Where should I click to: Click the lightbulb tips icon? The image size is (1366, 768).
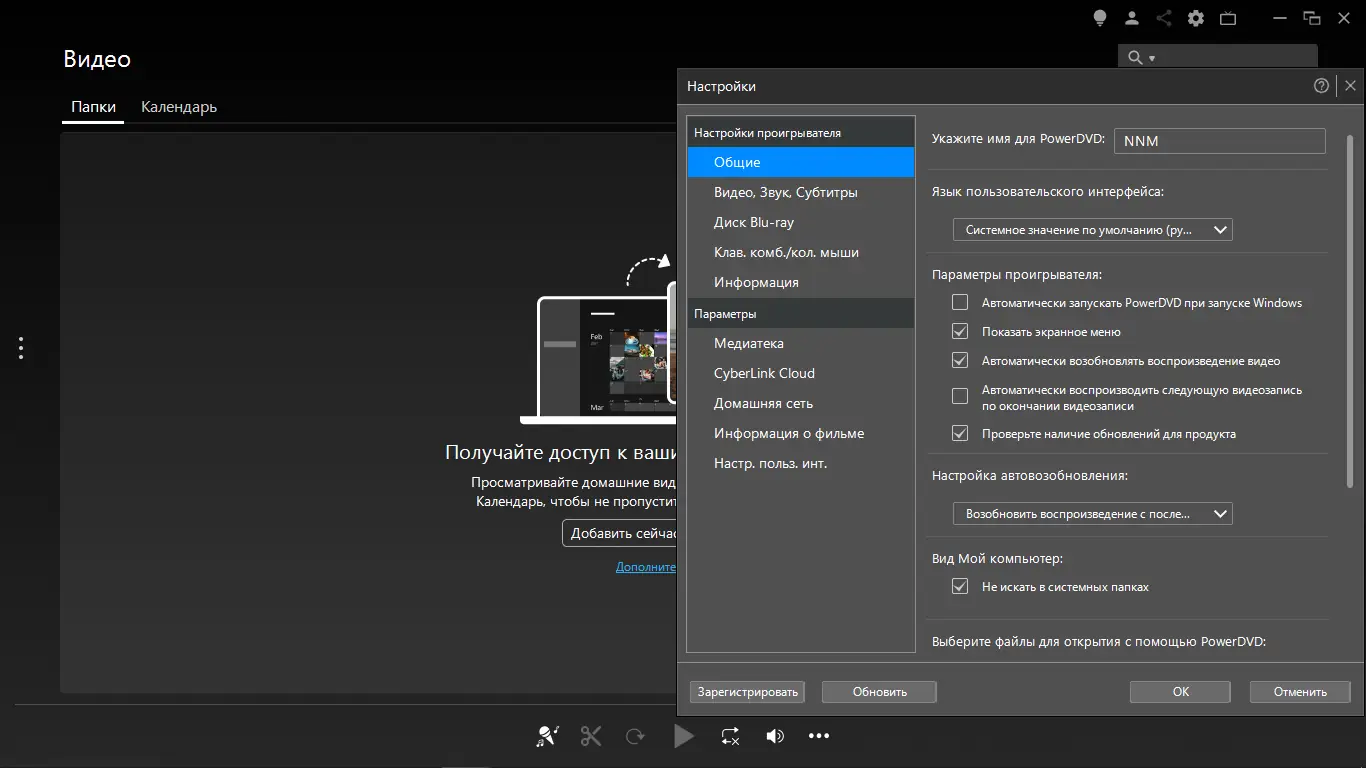(x=1100, y=18)
